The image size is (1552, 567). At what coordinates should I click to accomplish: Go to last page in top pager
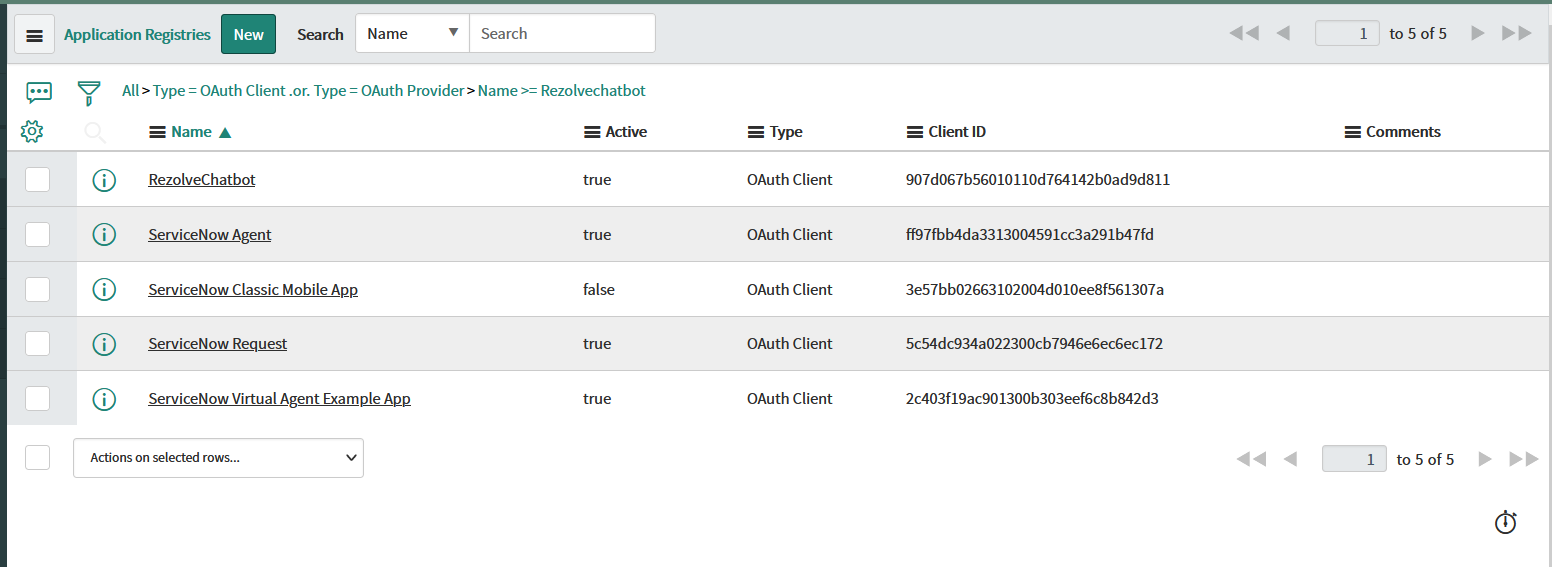1517,33
